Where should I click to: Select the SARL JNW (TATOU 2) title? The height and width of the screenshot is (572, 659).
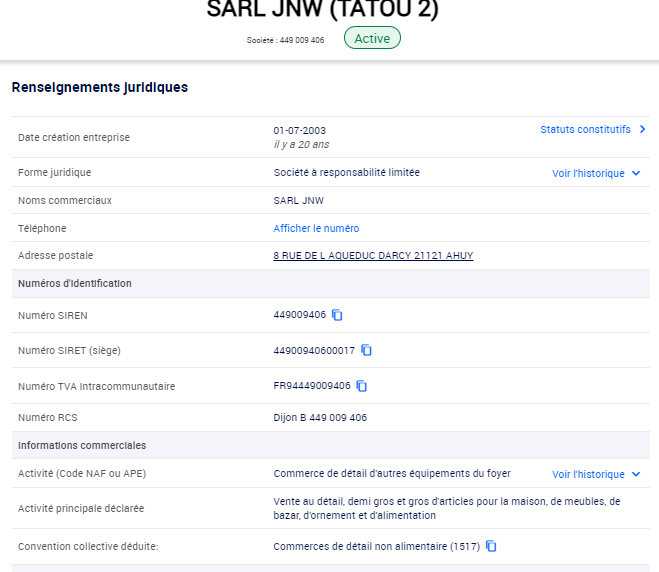click(322, 9)
